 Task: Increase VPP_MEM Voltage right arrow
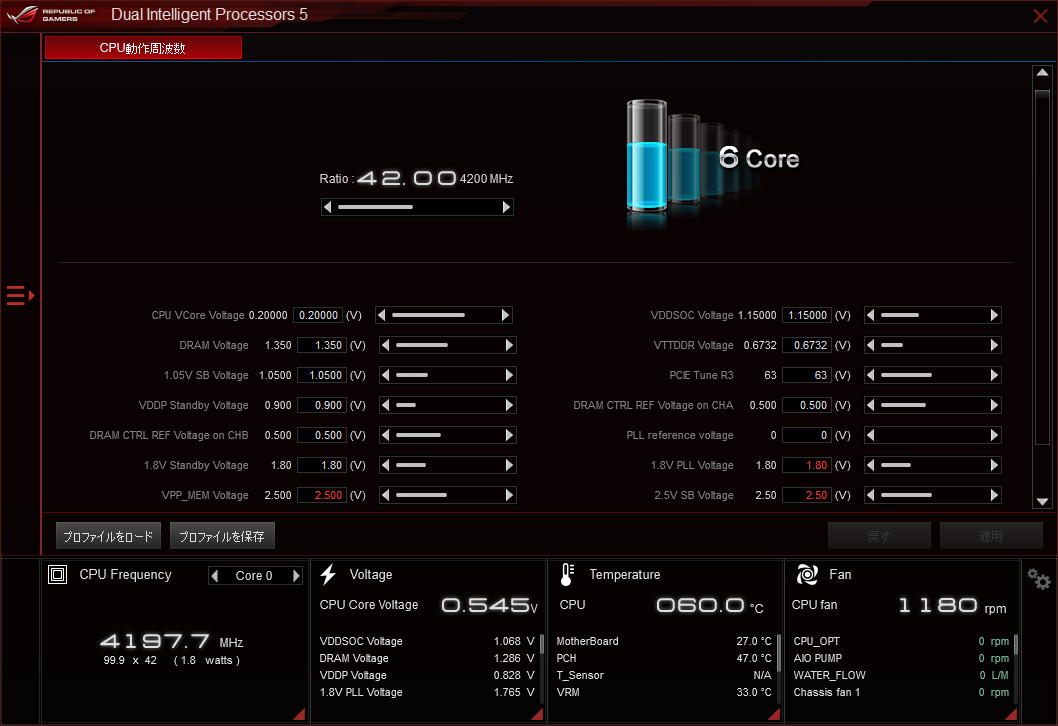(509, 495)
